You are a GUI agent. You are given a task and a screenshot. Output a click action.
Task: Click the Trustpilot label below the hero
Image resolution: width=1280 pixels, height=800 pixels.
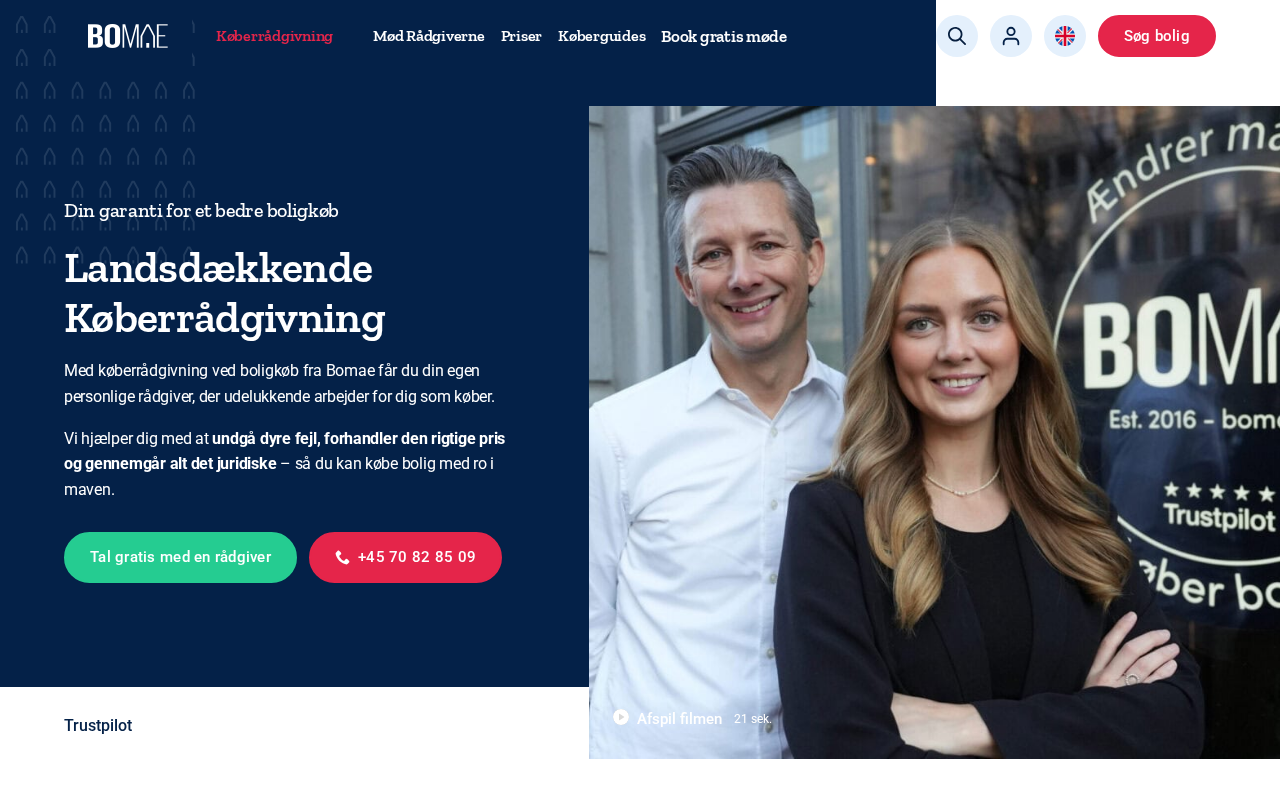98,726
